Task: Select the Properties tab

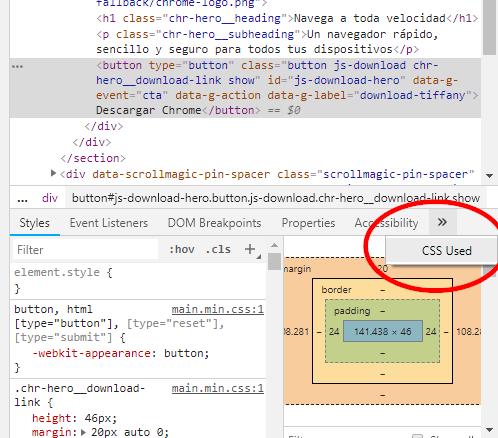Action: [x=308, y=223]
